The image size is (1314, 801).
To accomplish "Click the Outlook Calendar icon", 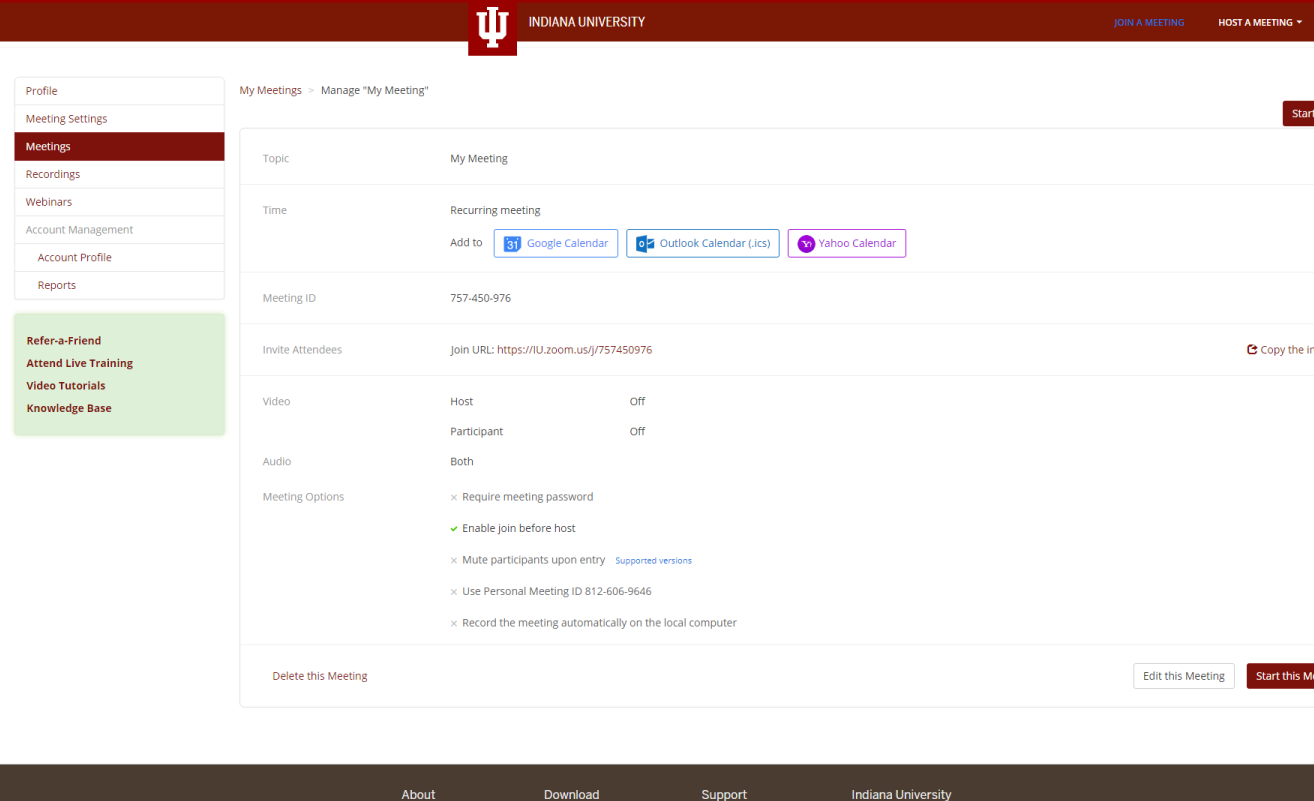I will (x=645, y=244).
